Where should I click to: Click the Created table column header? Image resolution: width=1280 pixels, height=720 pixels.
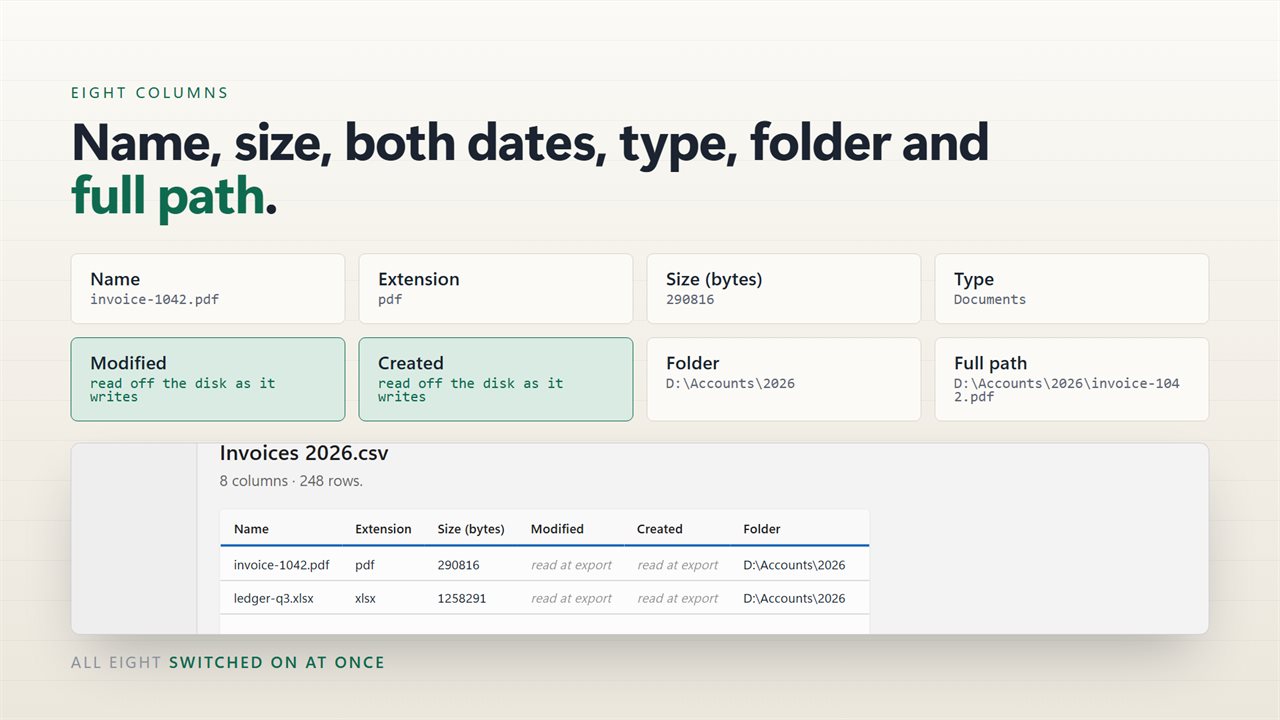[660, 529]
